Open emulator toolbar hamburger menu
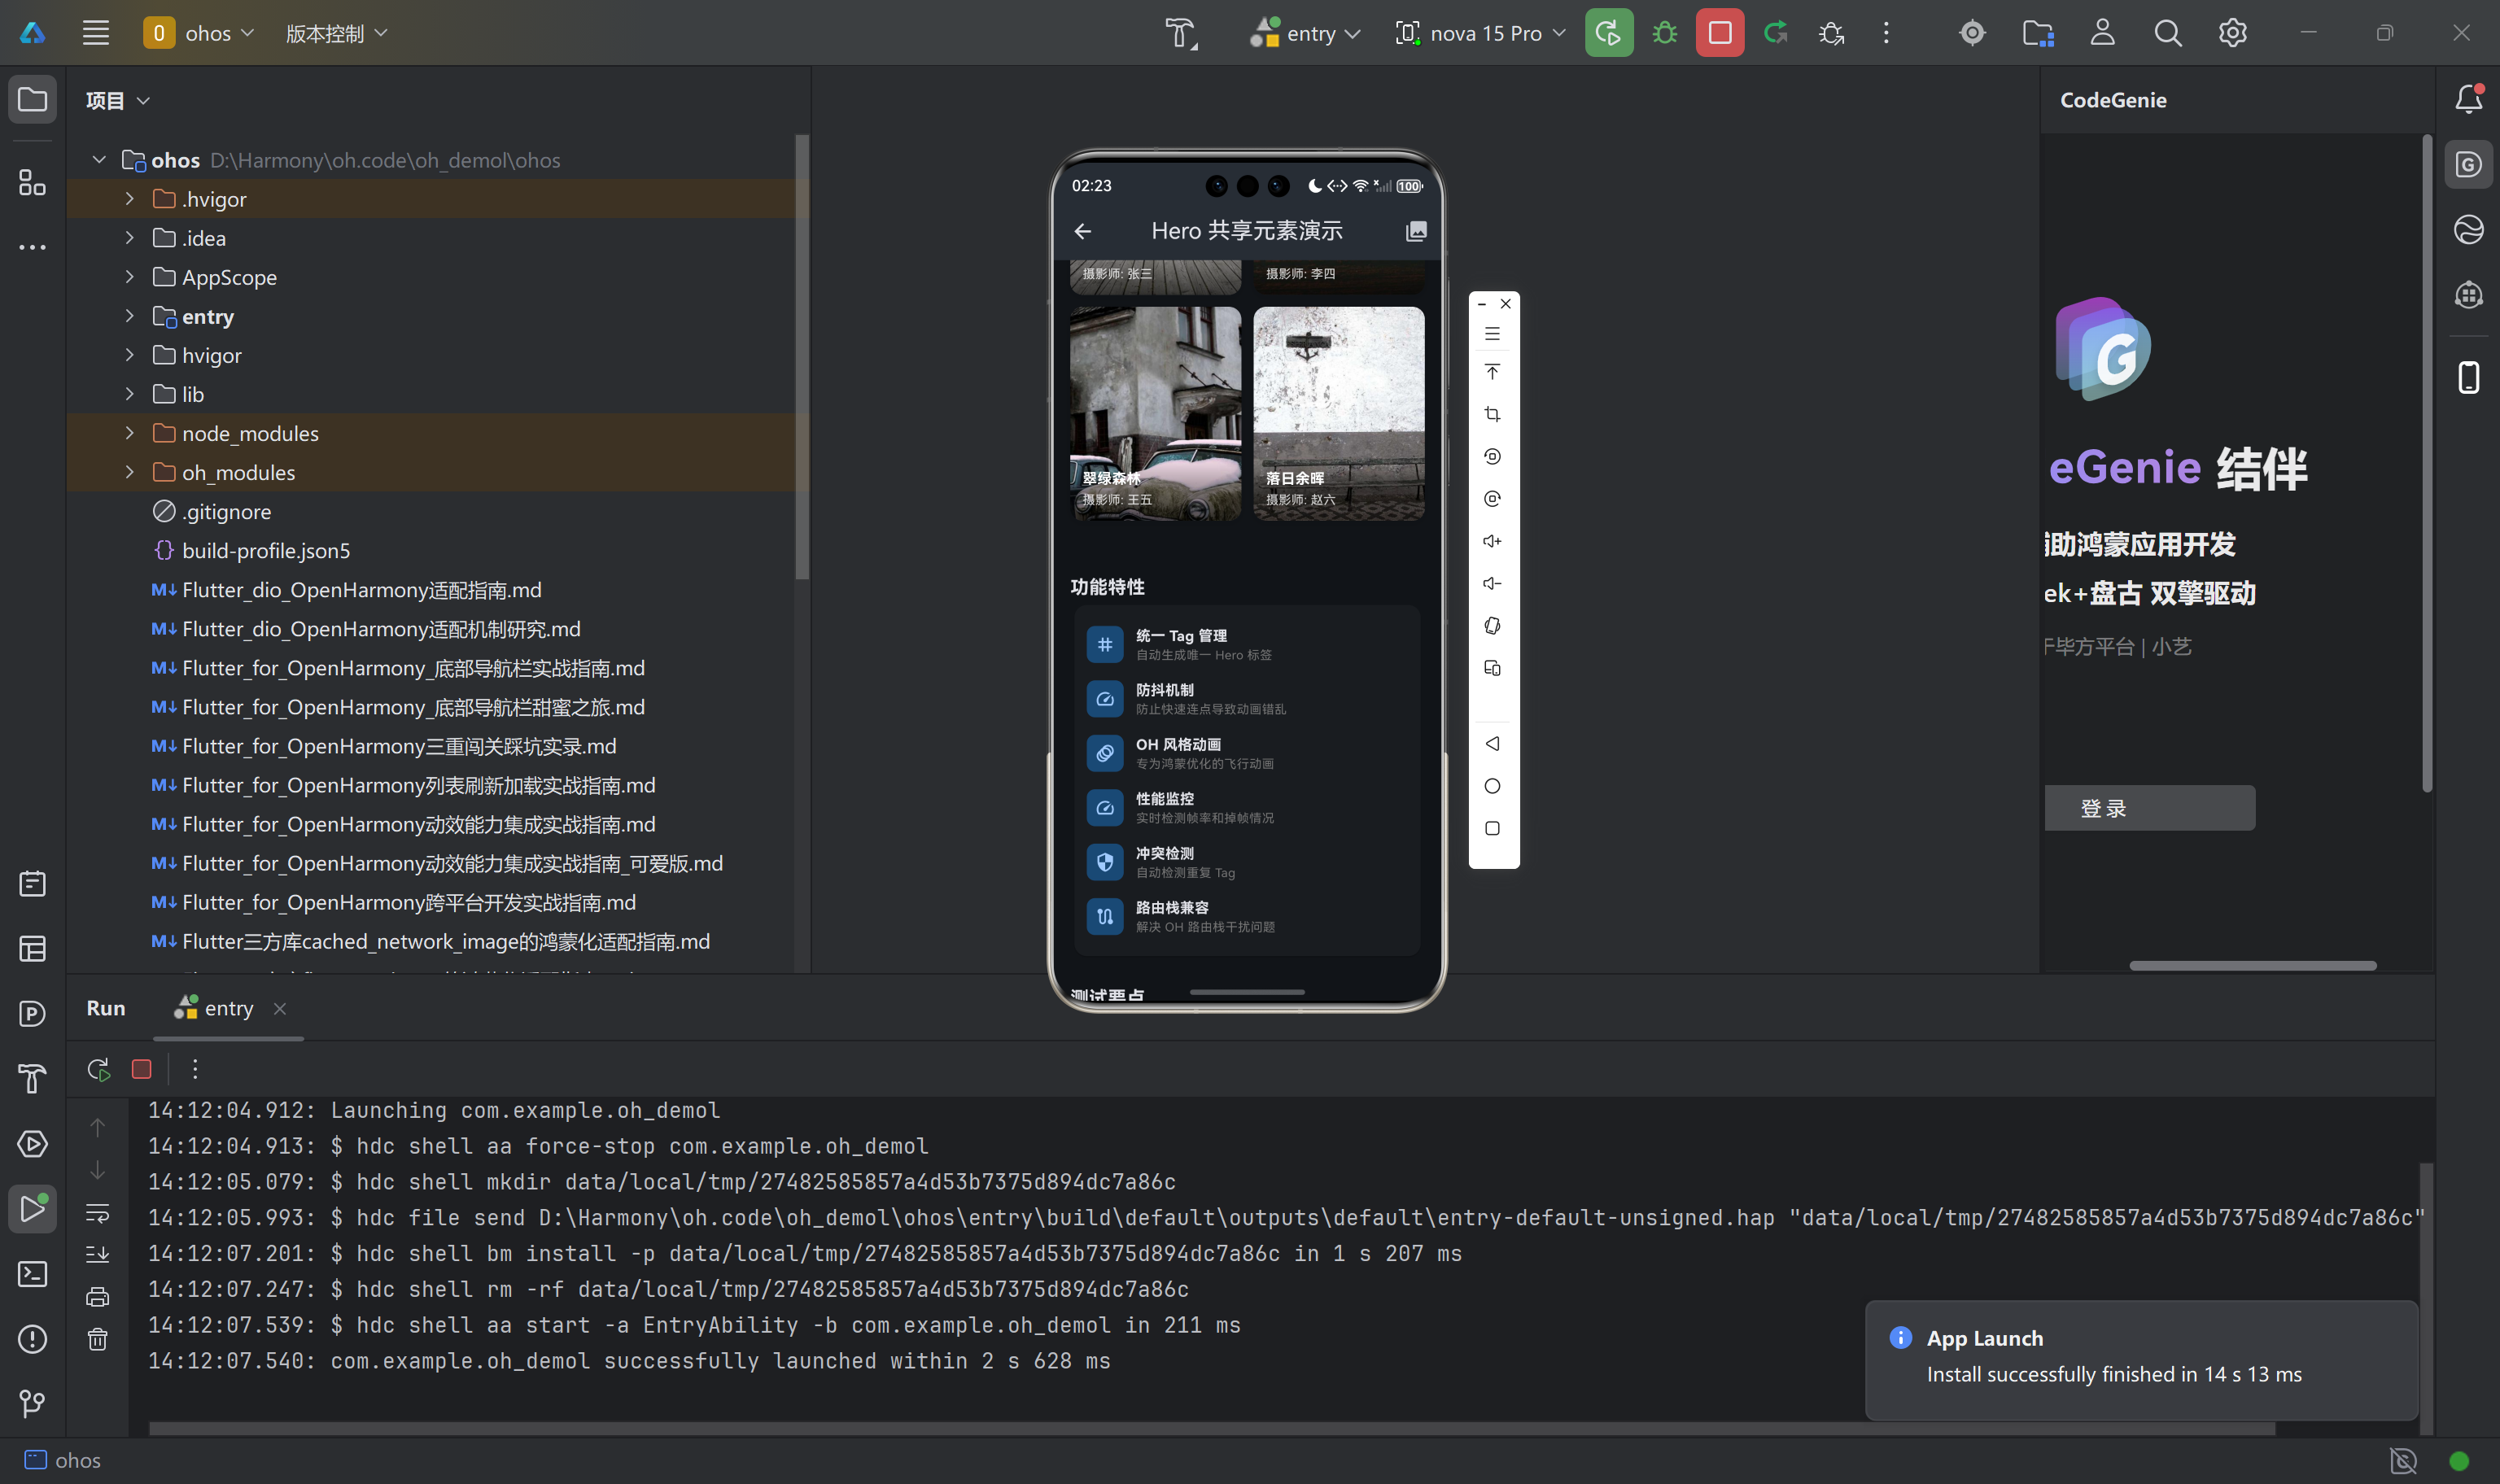 [1492, 334]
